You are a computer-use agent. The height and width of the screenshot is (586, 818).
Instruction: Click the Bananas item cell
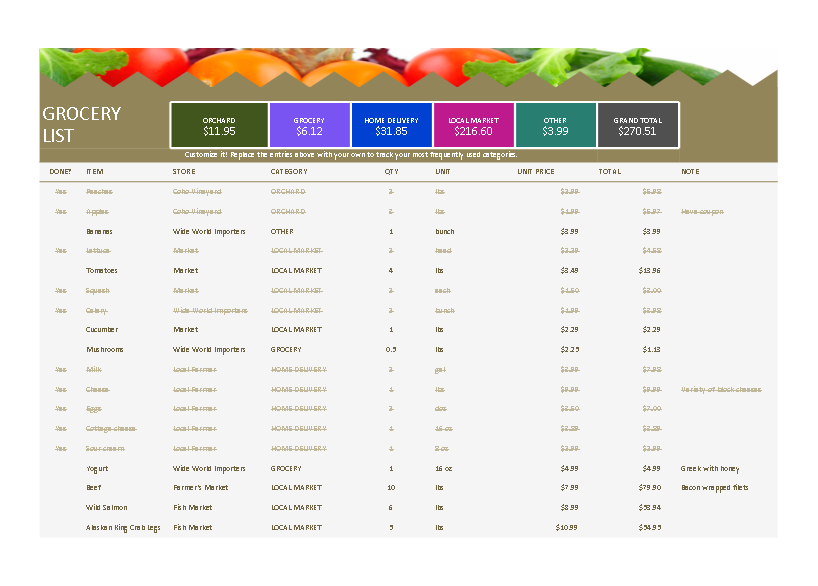point(99,231)
